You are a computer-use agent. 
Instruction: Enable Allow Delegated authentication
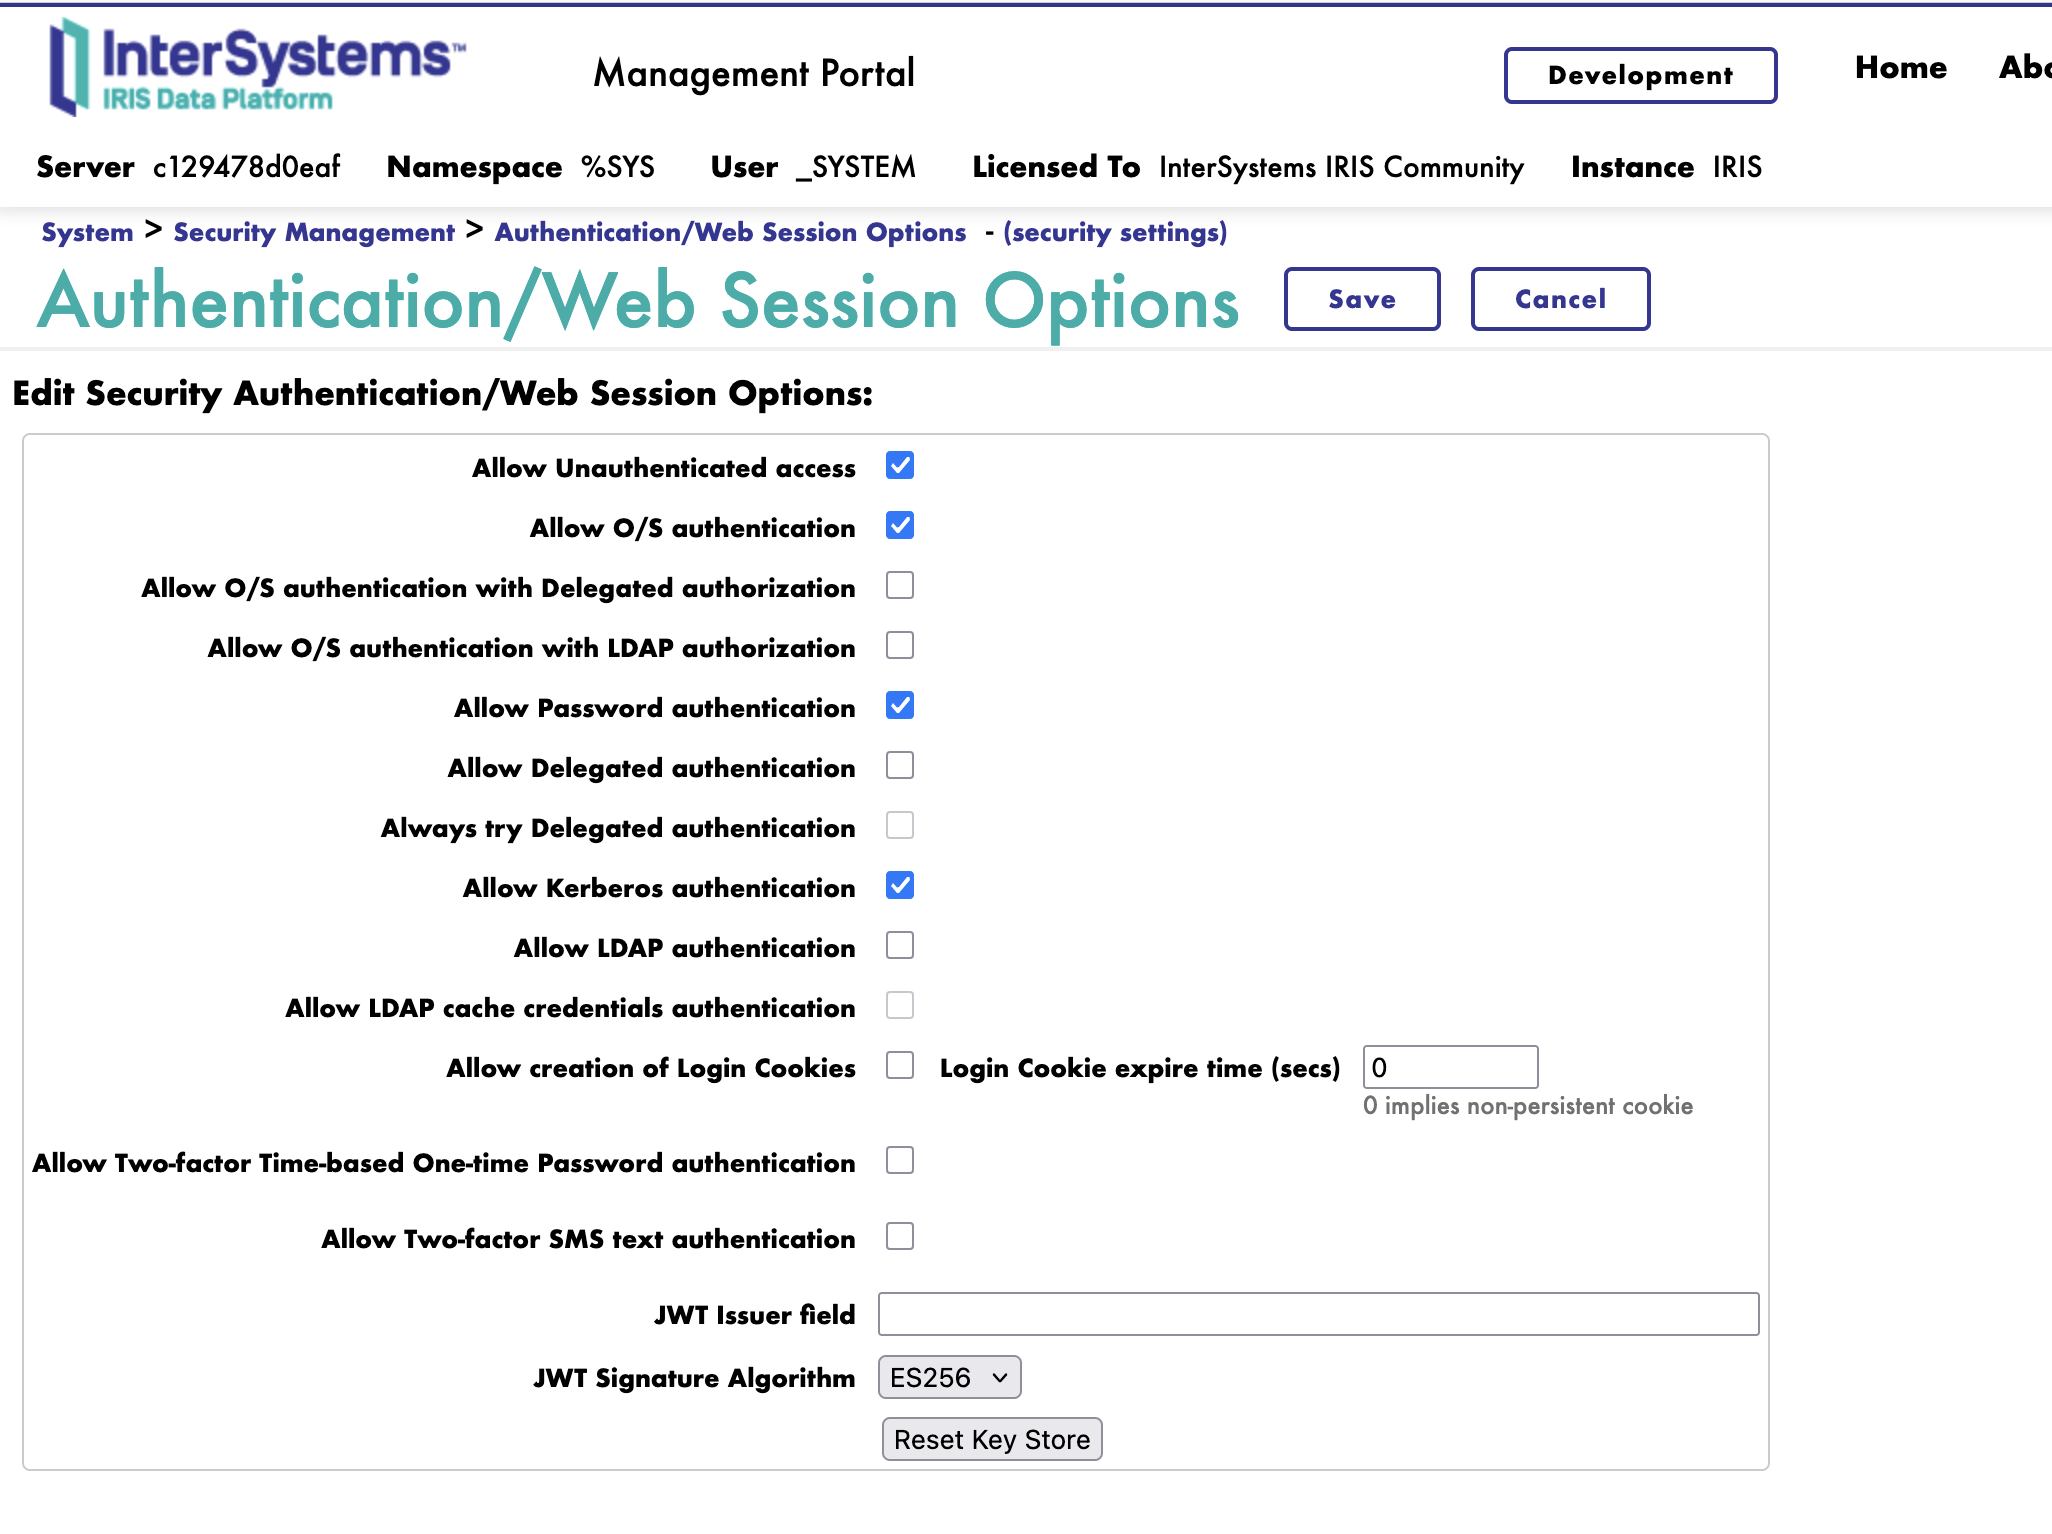tap(900, 766)
